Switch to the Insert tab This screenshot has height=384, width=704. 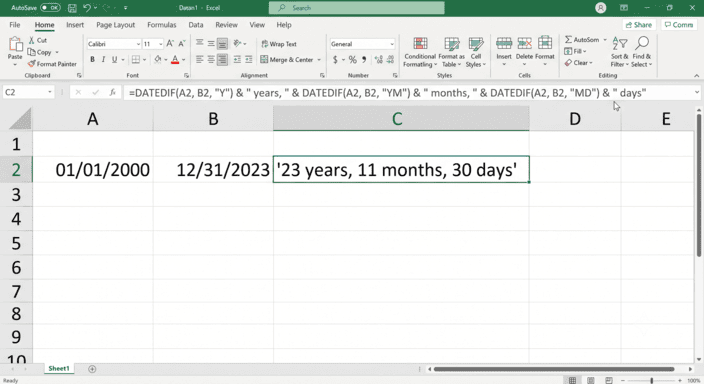[75, 25]
